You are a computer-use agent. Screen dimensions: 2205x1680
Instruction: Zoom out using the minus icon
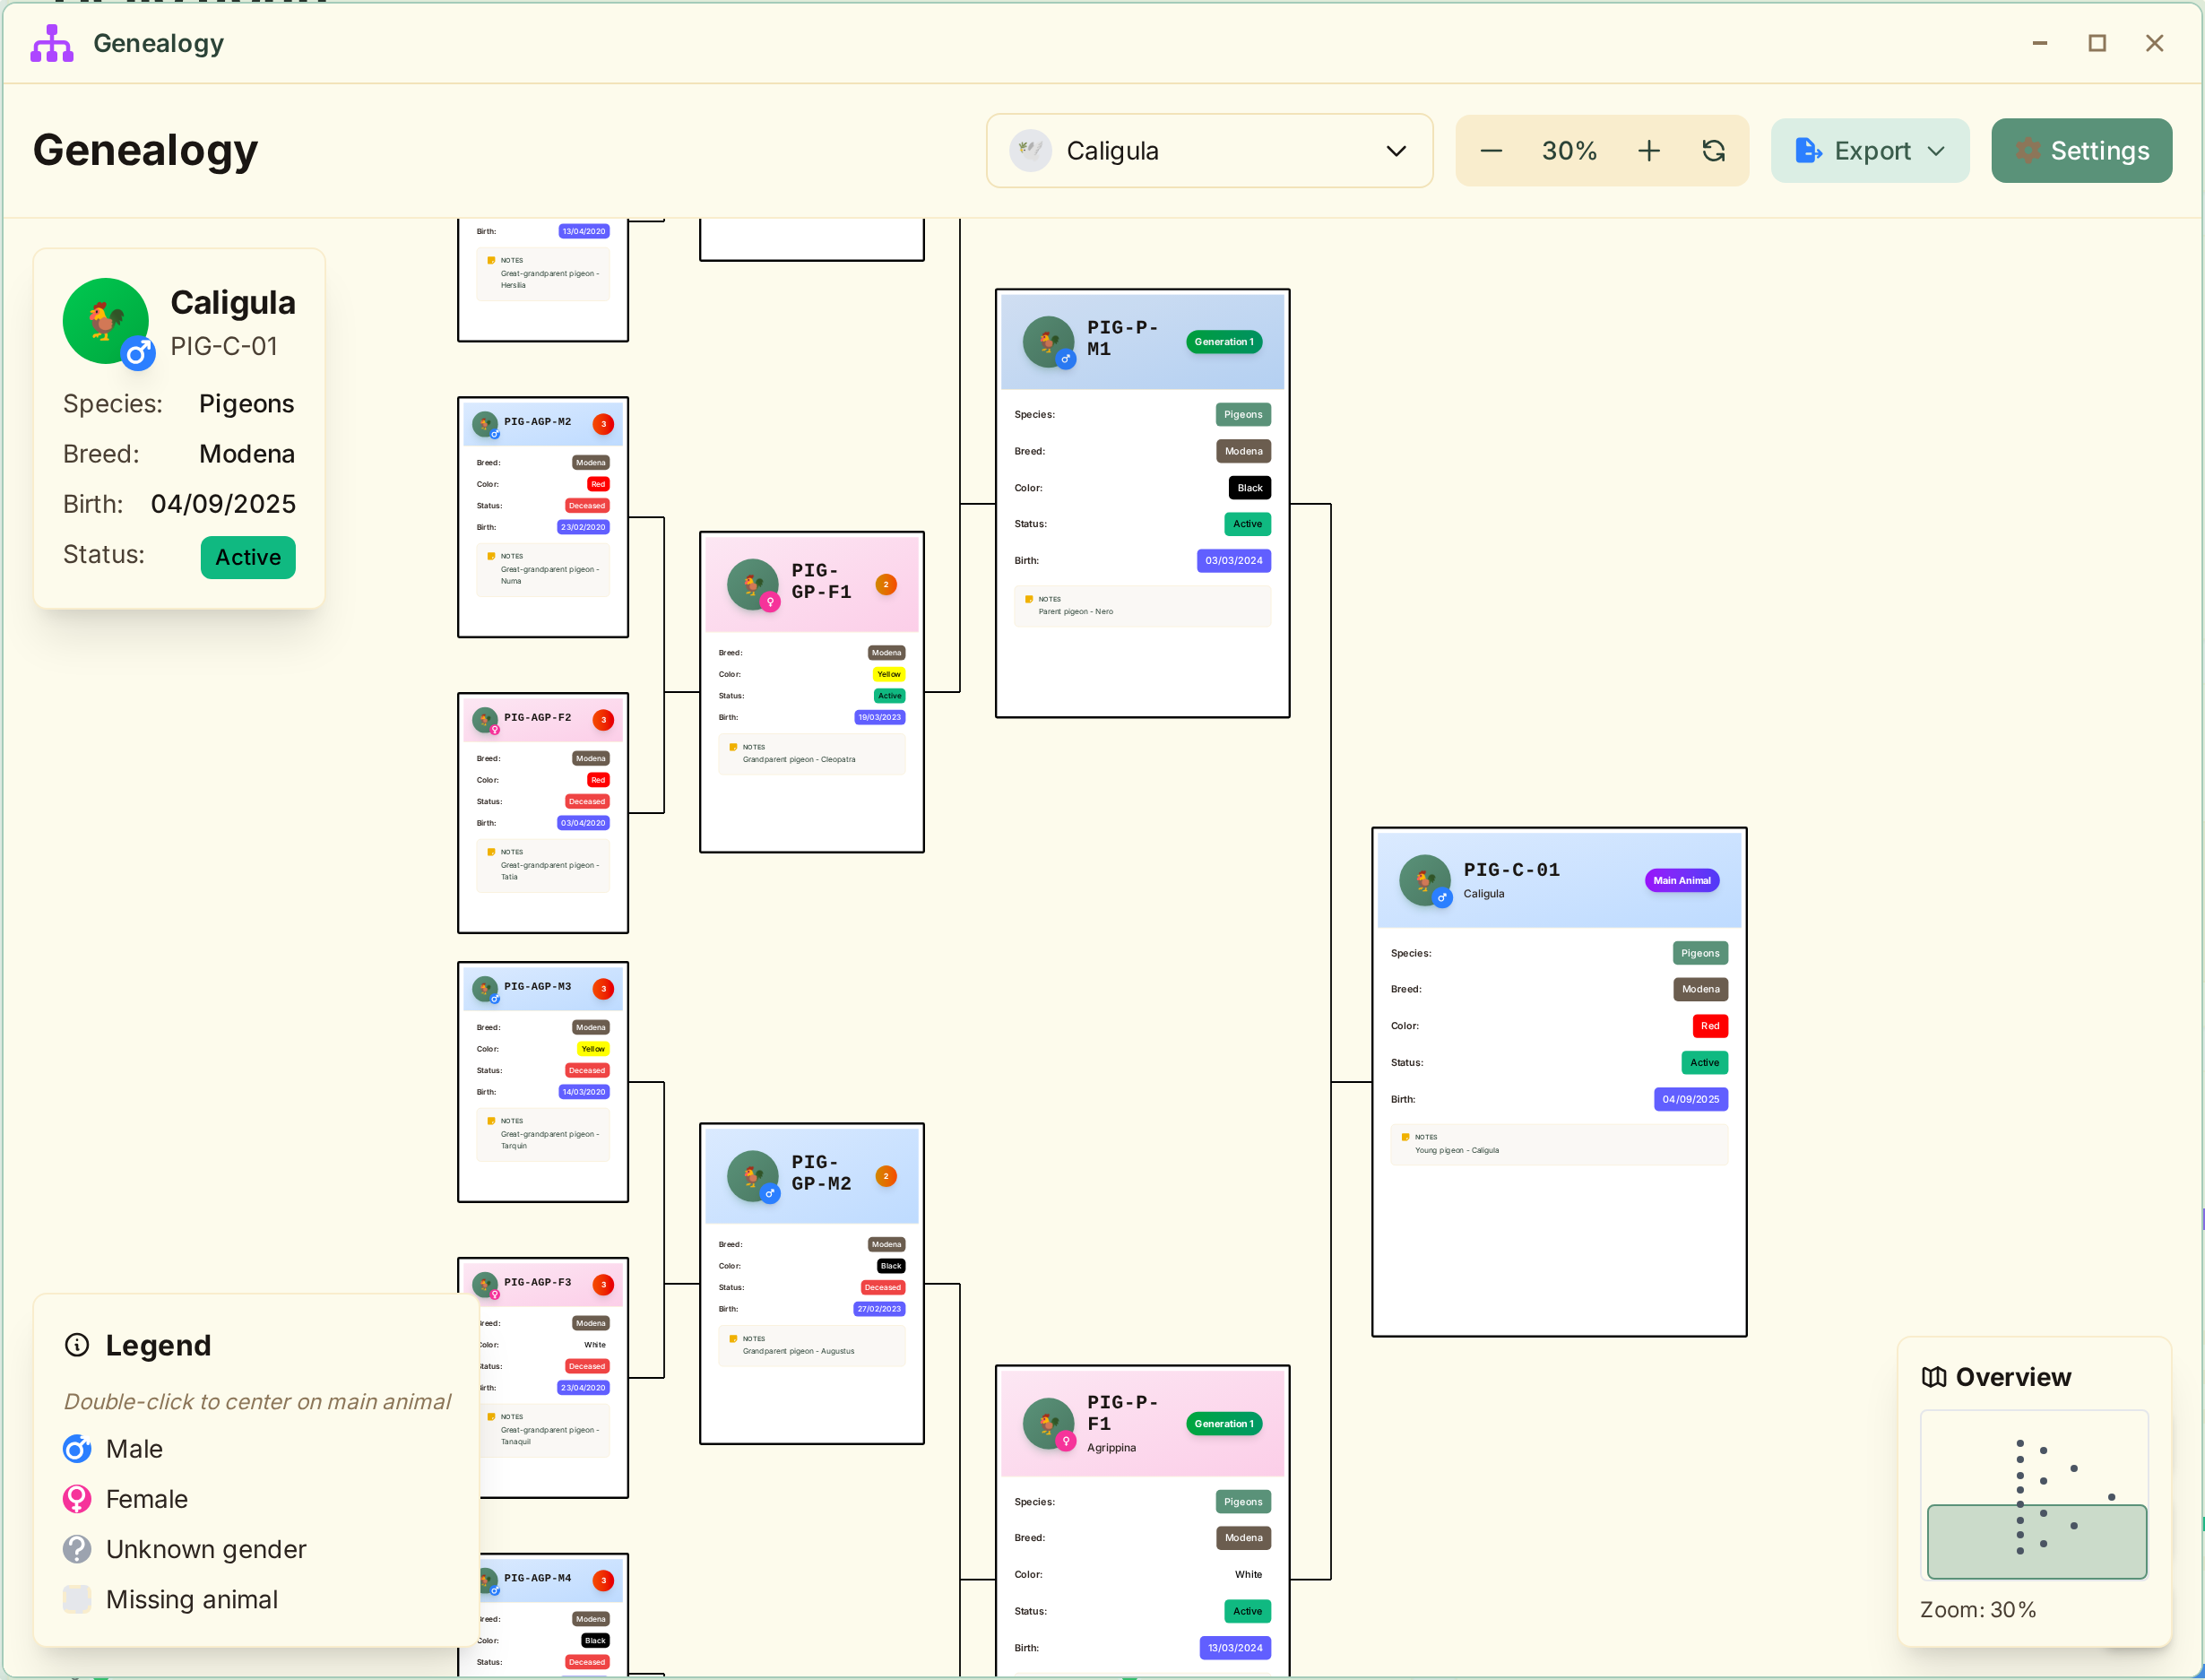point(1490,150)
